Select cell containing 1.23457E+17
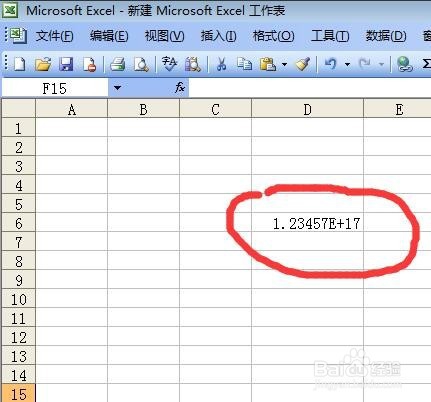431x402 pixels. pos(307,223)
